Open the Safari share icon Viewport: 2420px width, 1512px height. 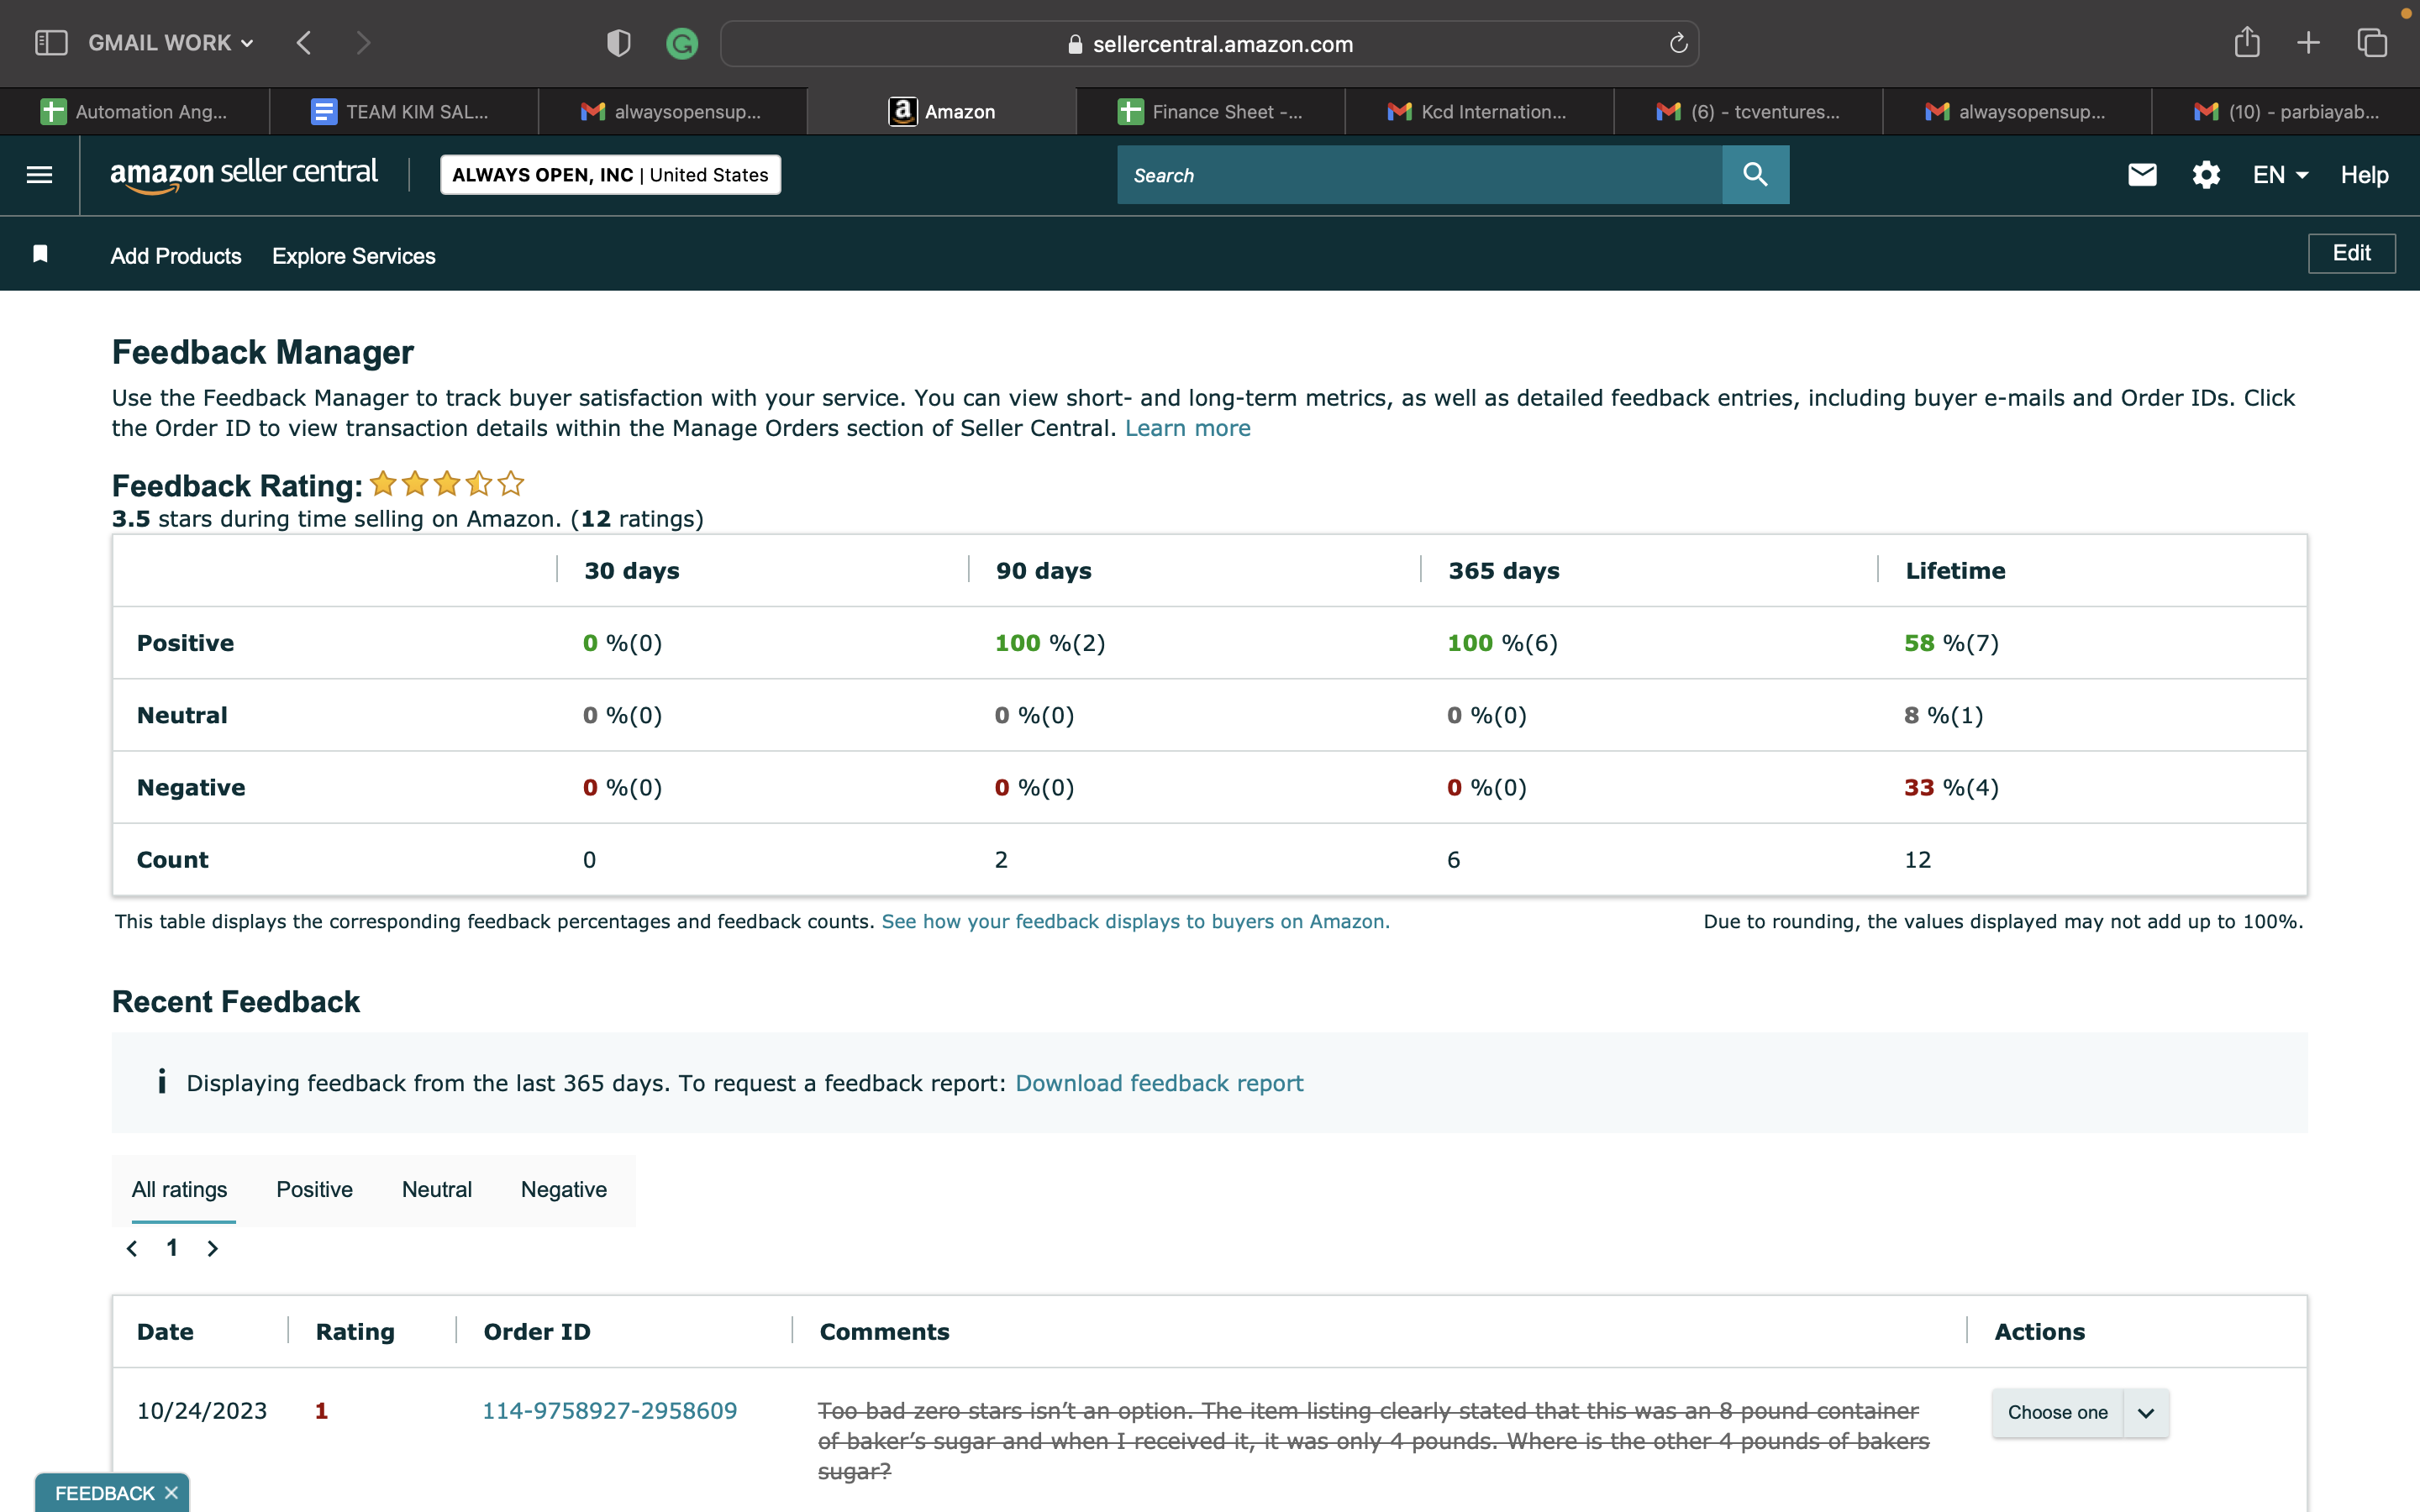(2247, 42)
